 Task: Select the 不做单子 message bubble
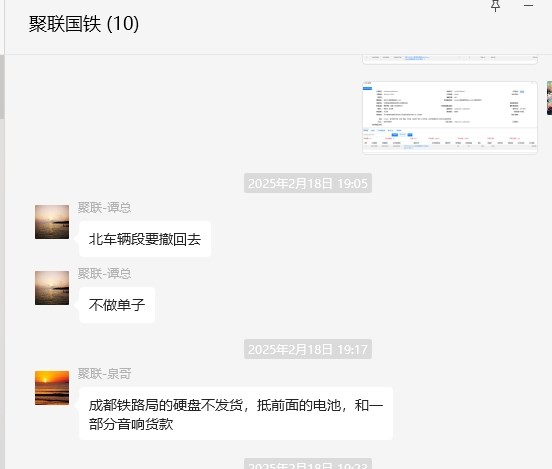click(117, 305)
